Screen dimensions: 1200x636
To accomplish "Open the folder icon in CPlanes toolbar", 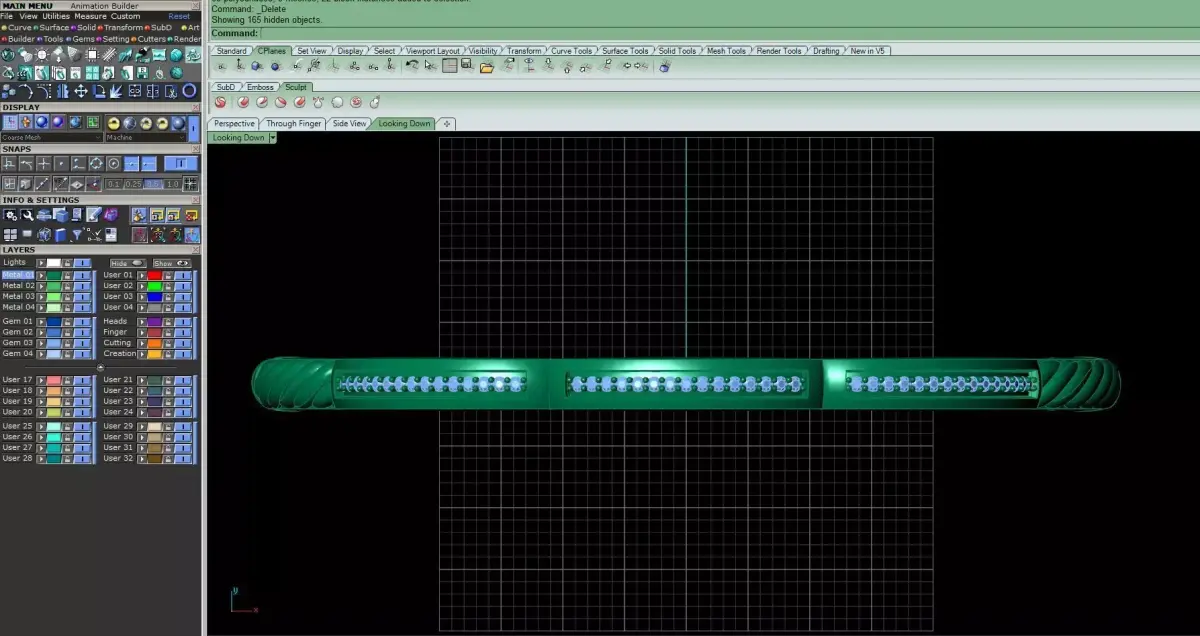I will (487, 67).
